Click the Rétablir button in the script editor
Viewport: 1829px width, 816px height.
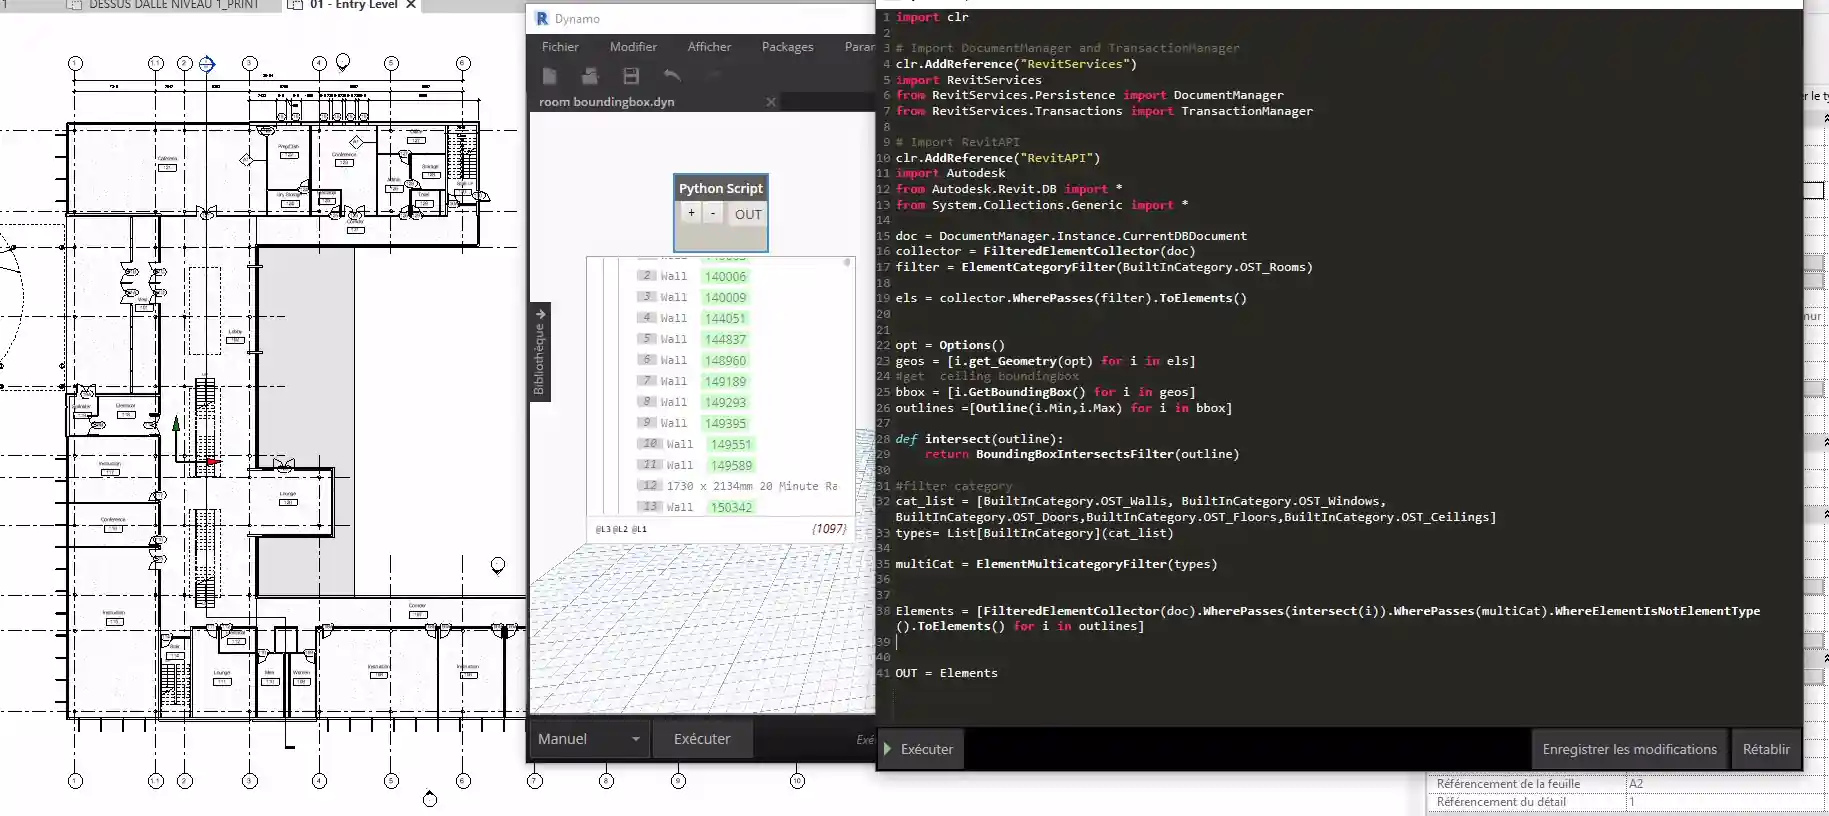click(1766, 749)
